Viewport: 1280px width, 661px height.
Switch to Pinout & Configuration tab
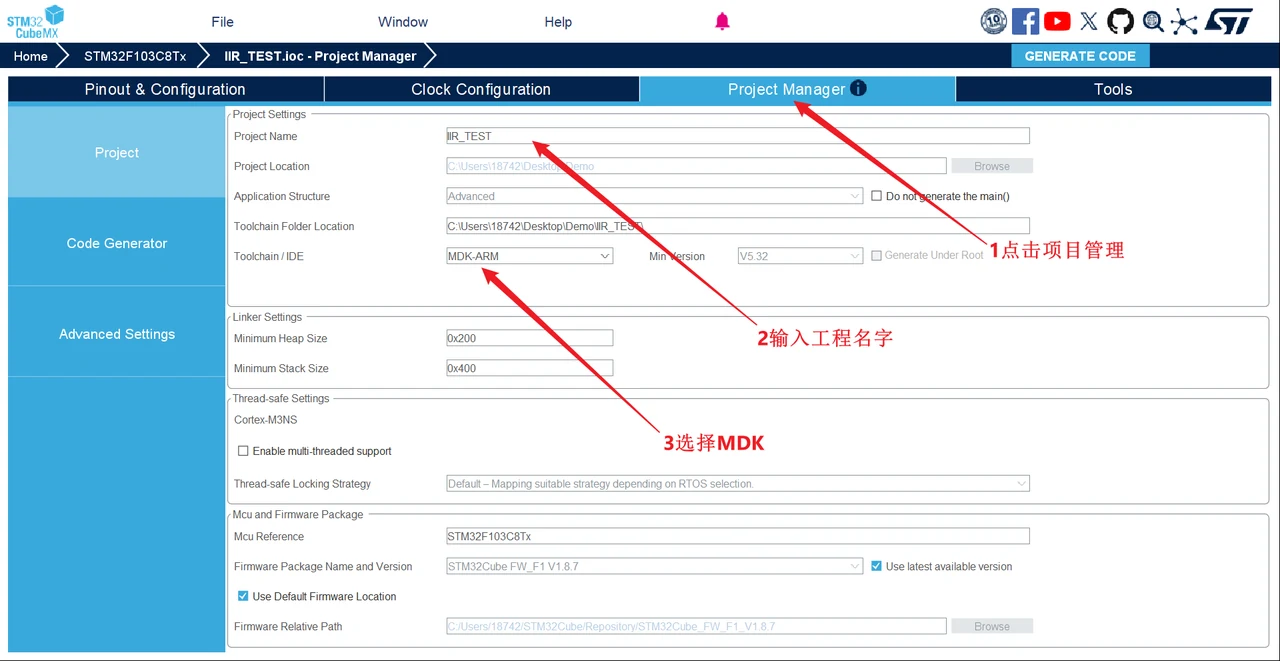coord(165,89)
